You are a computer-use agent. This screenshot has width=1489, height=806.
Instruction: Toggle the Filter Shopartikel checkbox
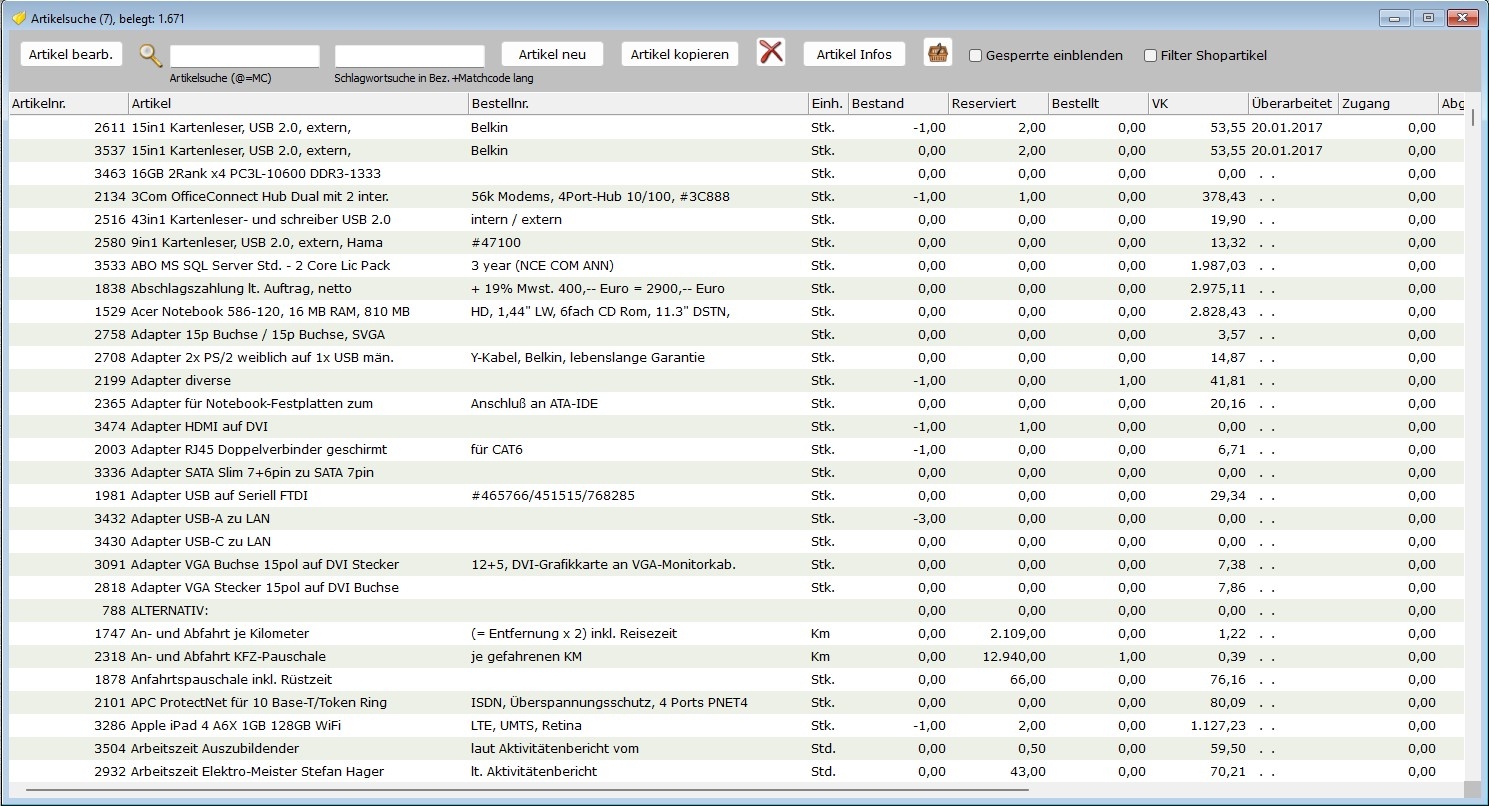(x=1151, y=56)
